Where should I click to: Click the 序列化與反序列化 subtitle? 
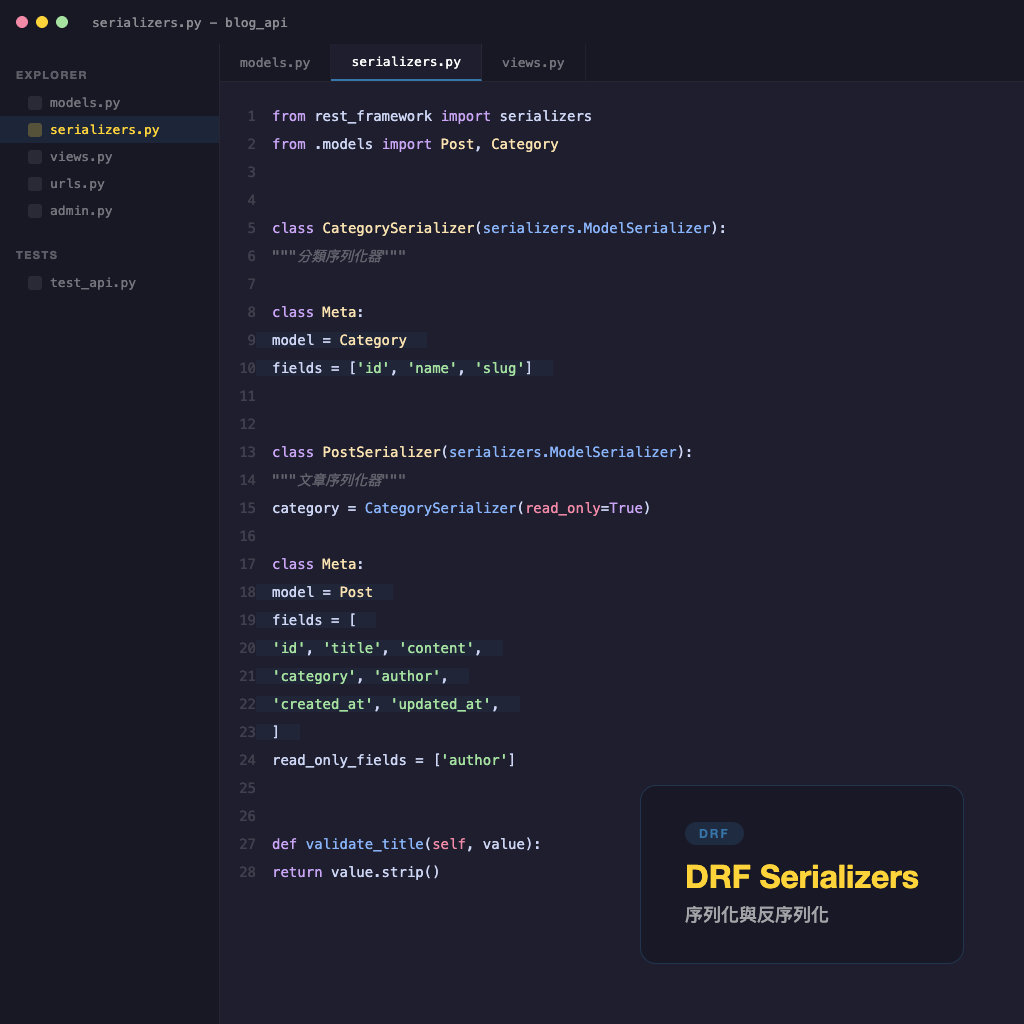coord(756,915)
